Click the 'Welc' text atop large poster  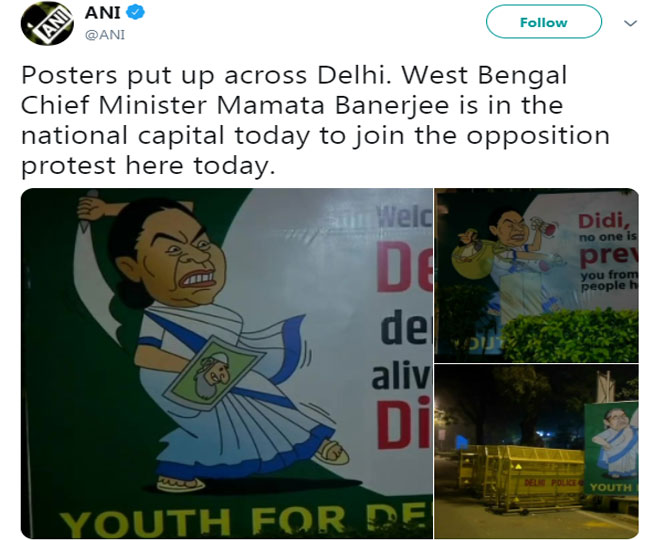405,216
